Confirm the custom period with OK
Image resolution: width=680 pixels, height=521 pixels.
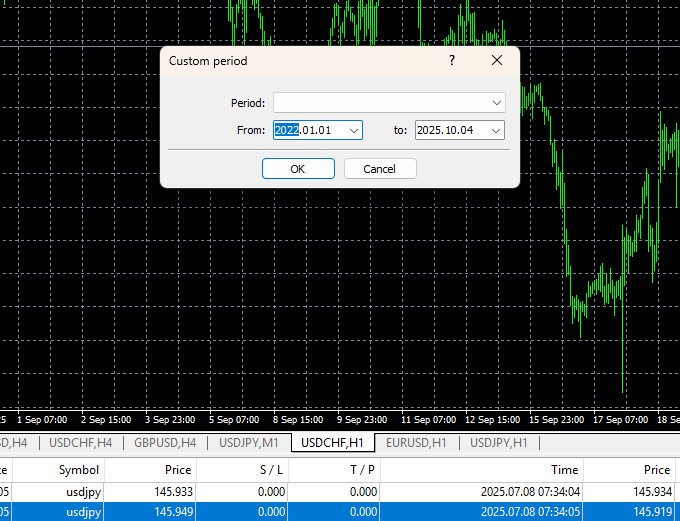pyautogui.click(x=298, y=169)
